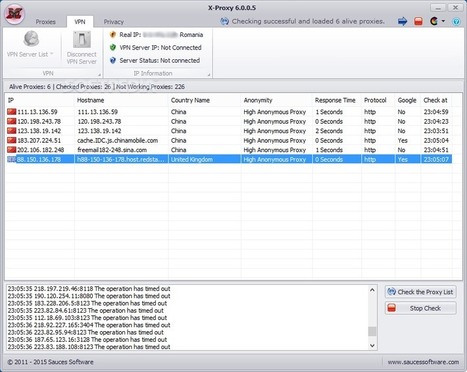Click the Disconnect VPN Server switch icon
The image size is (467, 372).
(x=82, y=40)
